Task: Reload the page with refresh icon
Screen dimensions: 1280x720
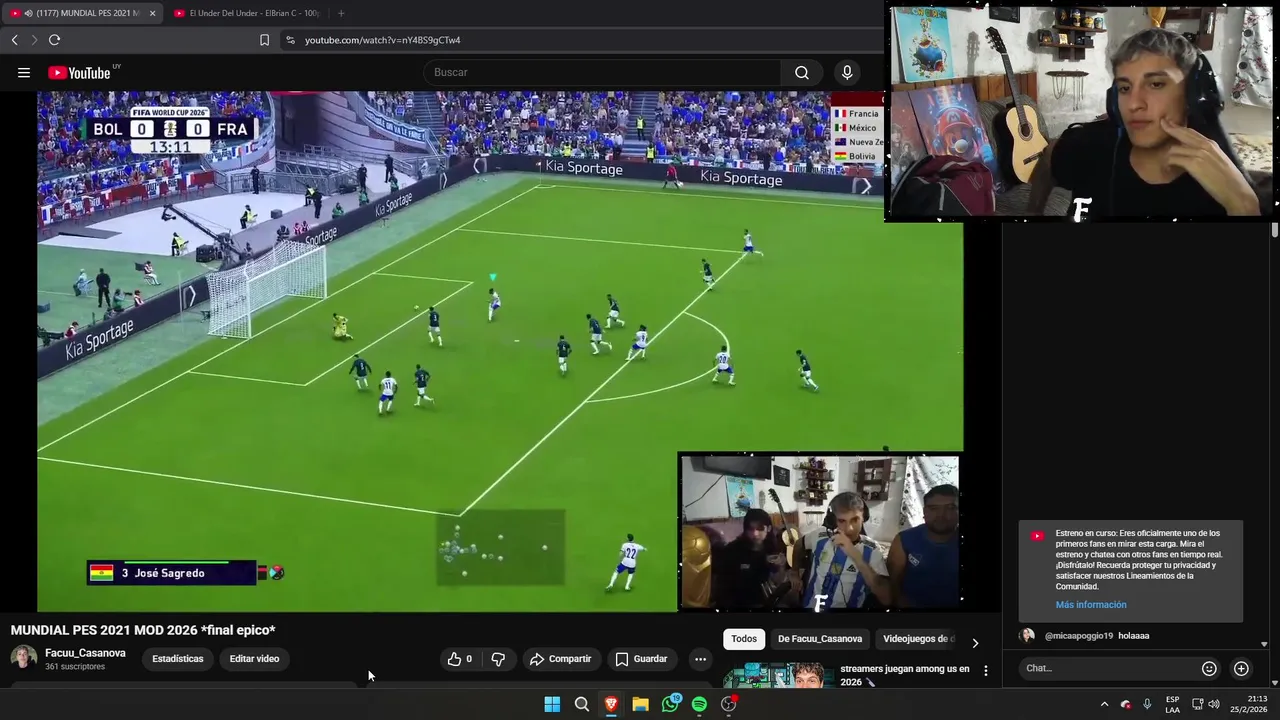Action: pos(54,40)
